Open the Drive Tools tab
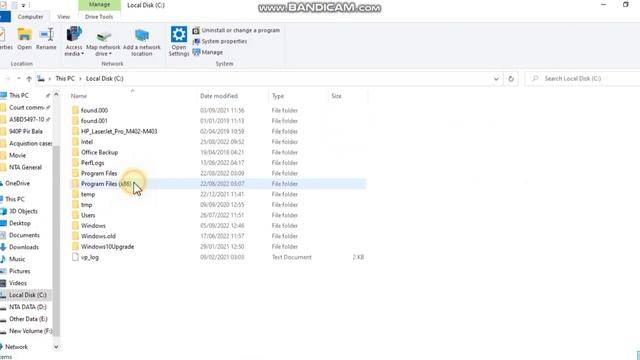Image resolution: width=640 pixels, height=360 pixels. [99, 17]
